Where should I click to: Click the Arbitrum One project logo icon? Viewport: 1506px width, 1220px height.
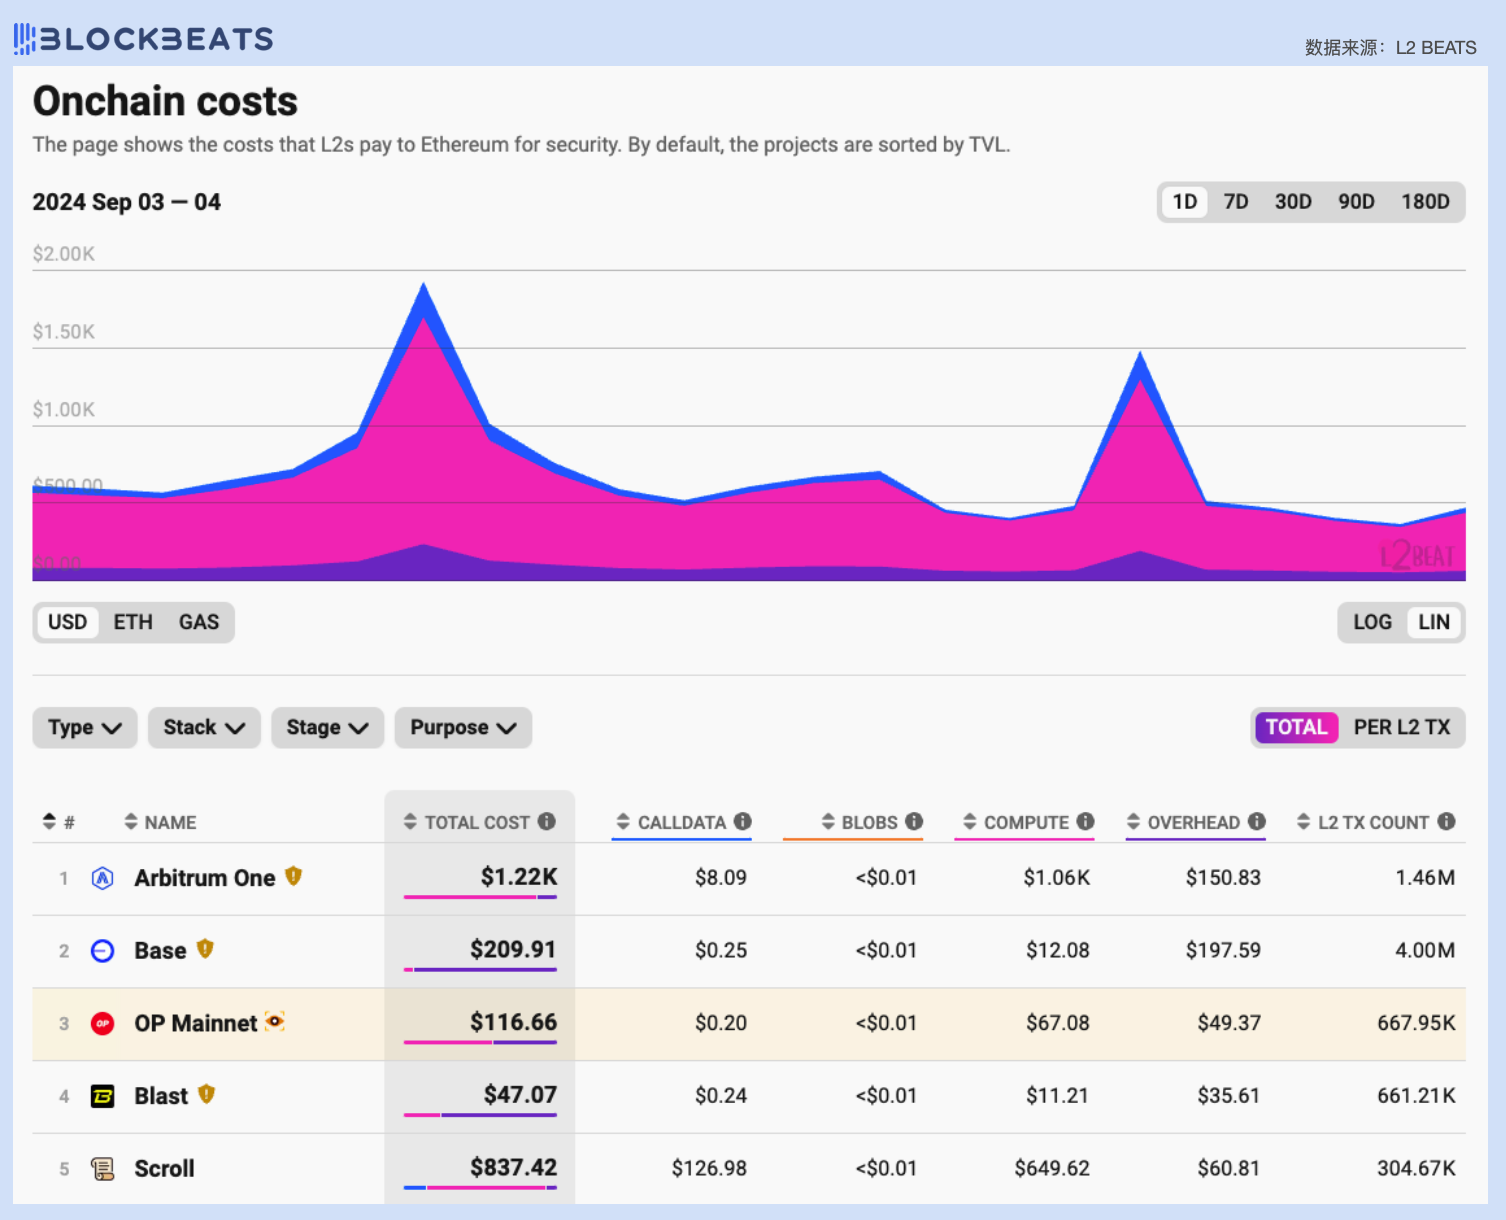pyautogui.click(x=102, y=878)
